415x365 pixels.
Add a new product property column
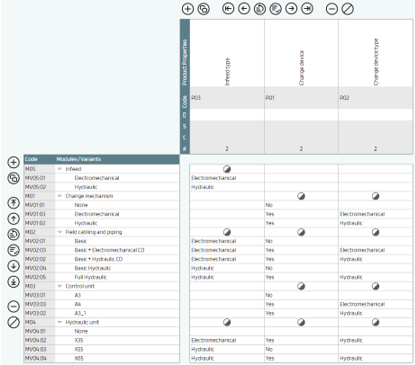(188, 9)
